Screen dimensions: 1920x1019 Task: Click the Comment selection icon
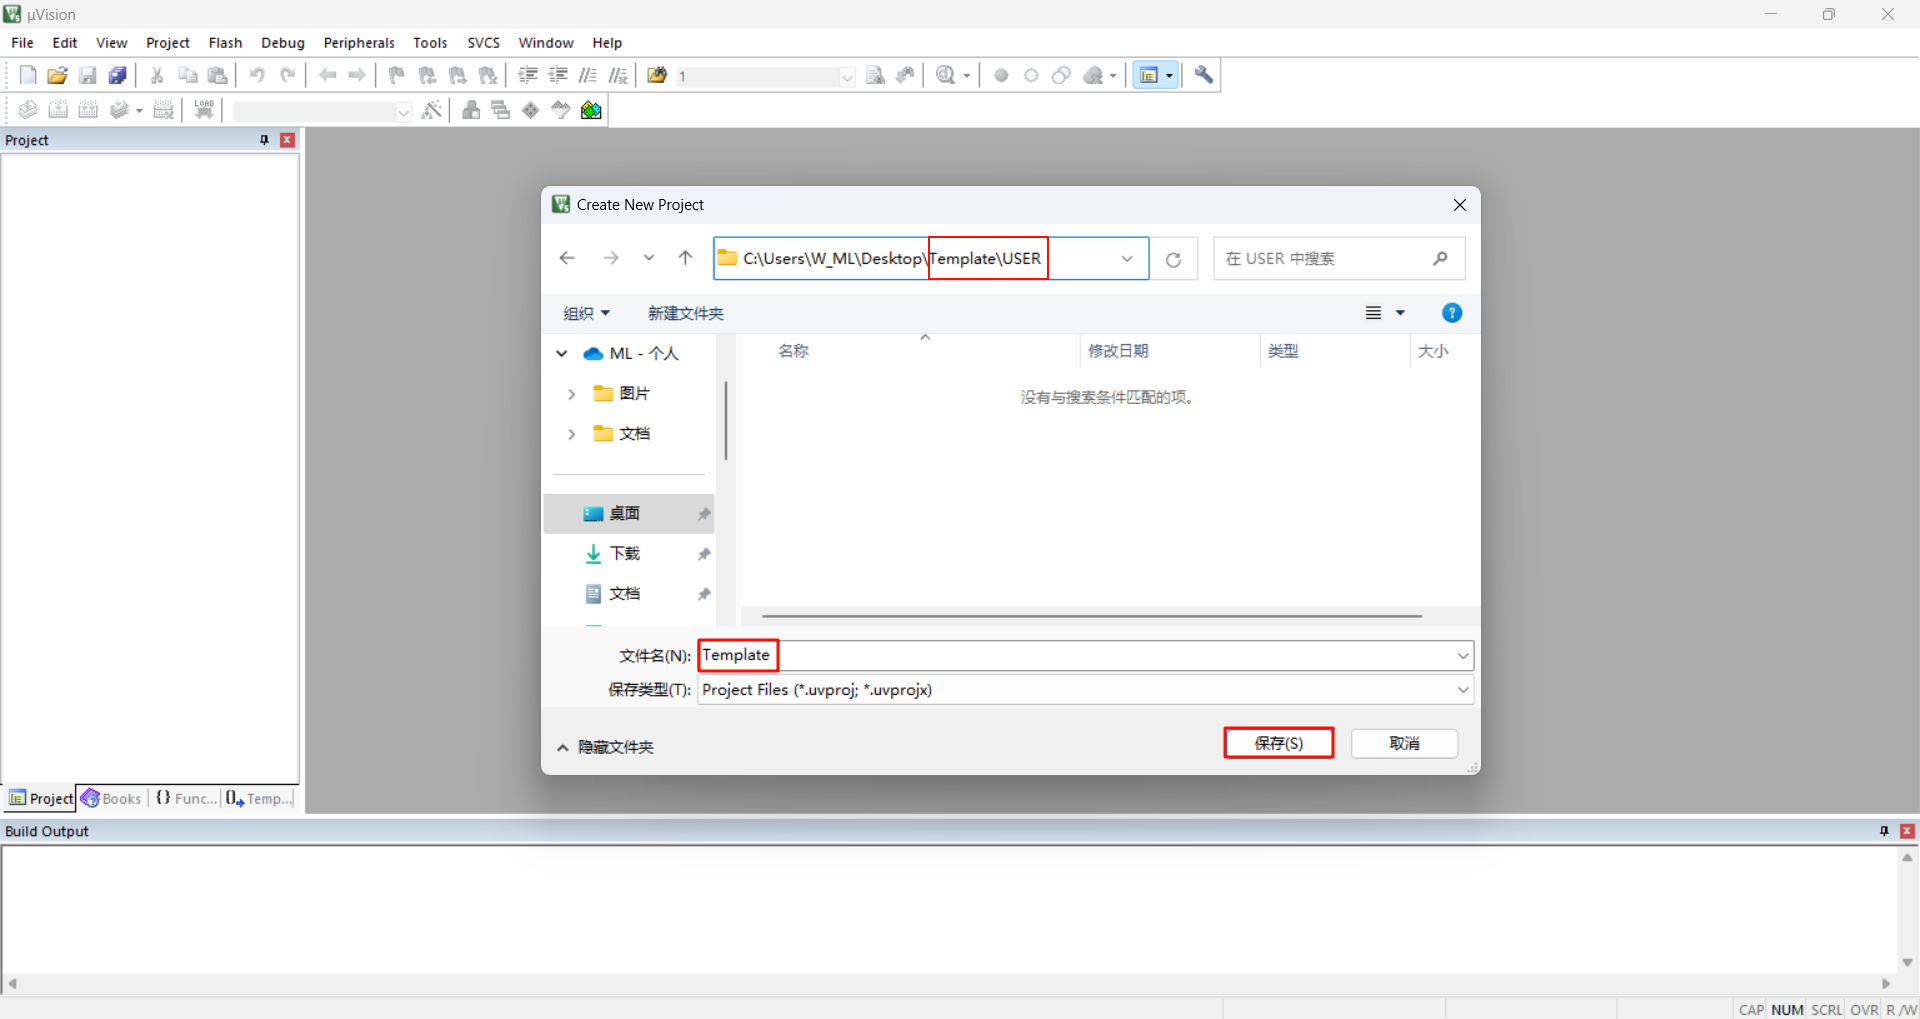click(588, 75)
